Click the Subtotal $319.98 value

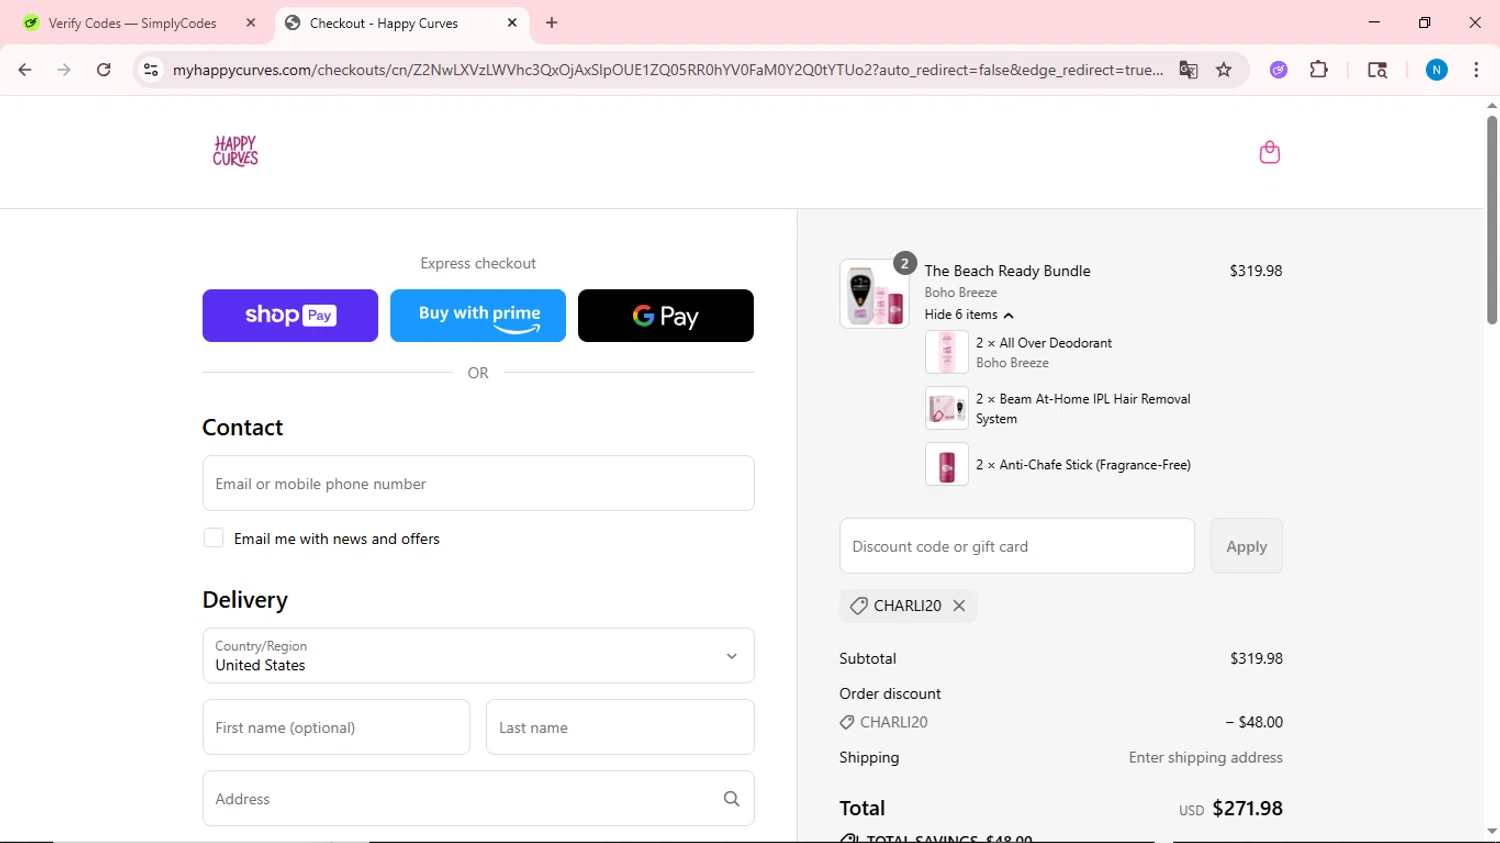tap(1256, 659)
